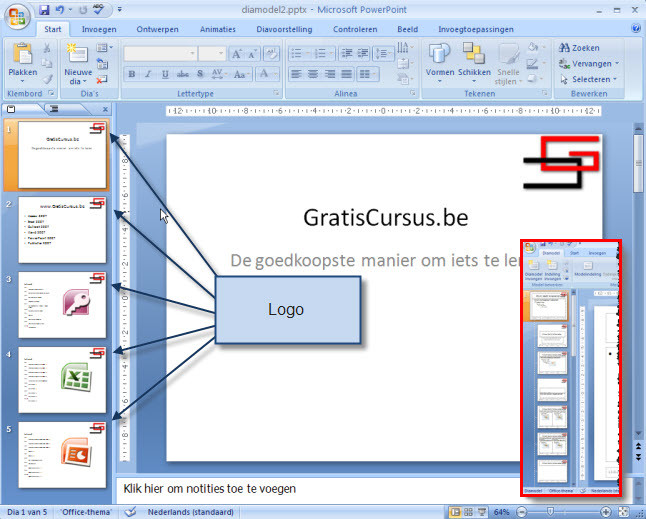
Task: Decrease the list indent level
Action: click(347, 53)
